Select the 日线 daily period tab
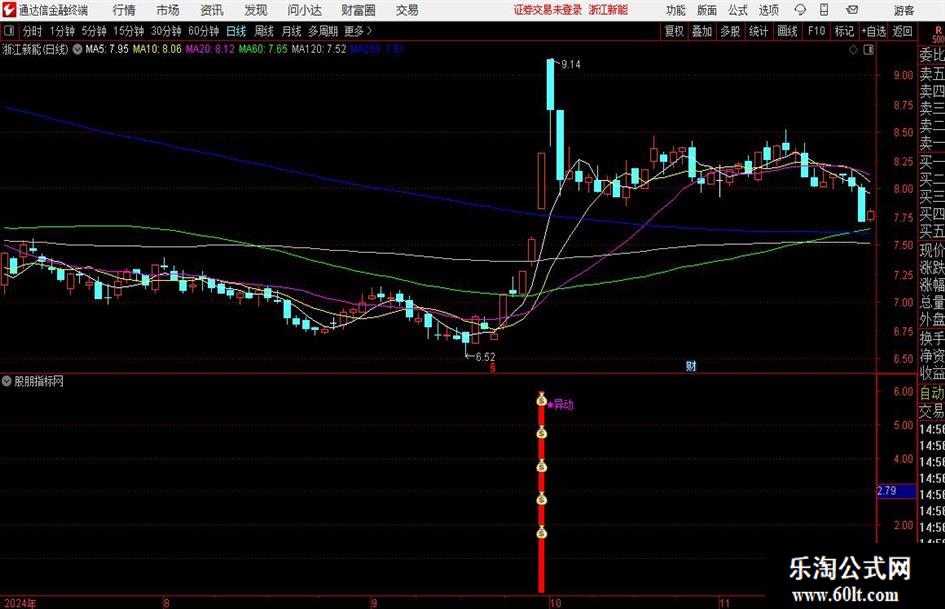Viewport: 945px width, 609px height. click(x=236, y=31)
